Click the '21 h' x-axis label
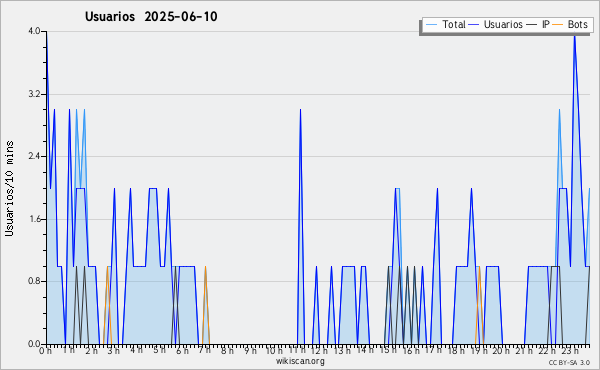Screen dimensions: 600x370 [x=524, y=351]
